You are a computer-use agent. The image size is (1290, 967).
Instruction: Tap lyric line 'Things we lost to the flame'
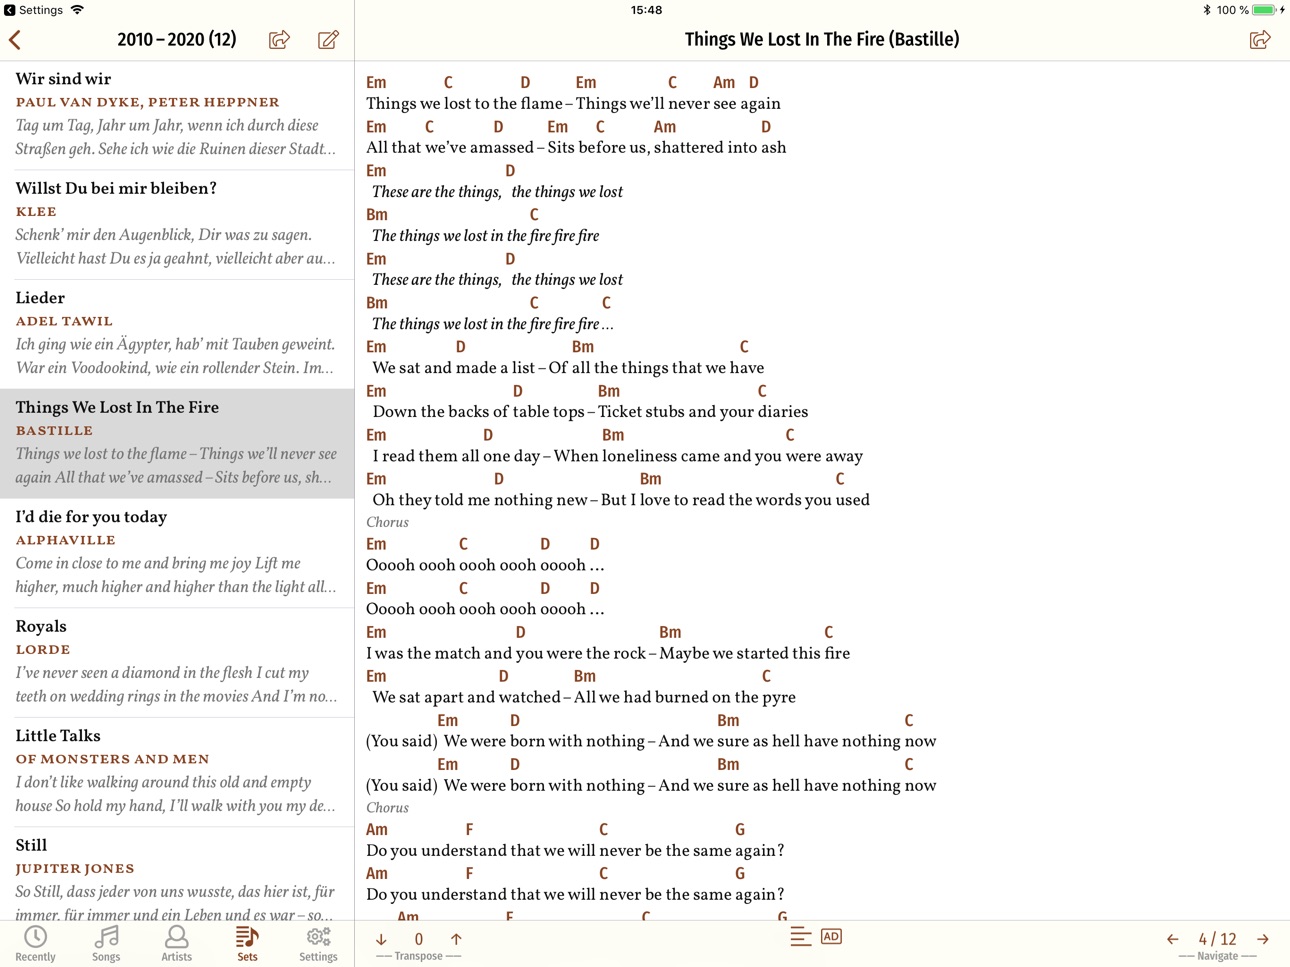tap(463, 104)
